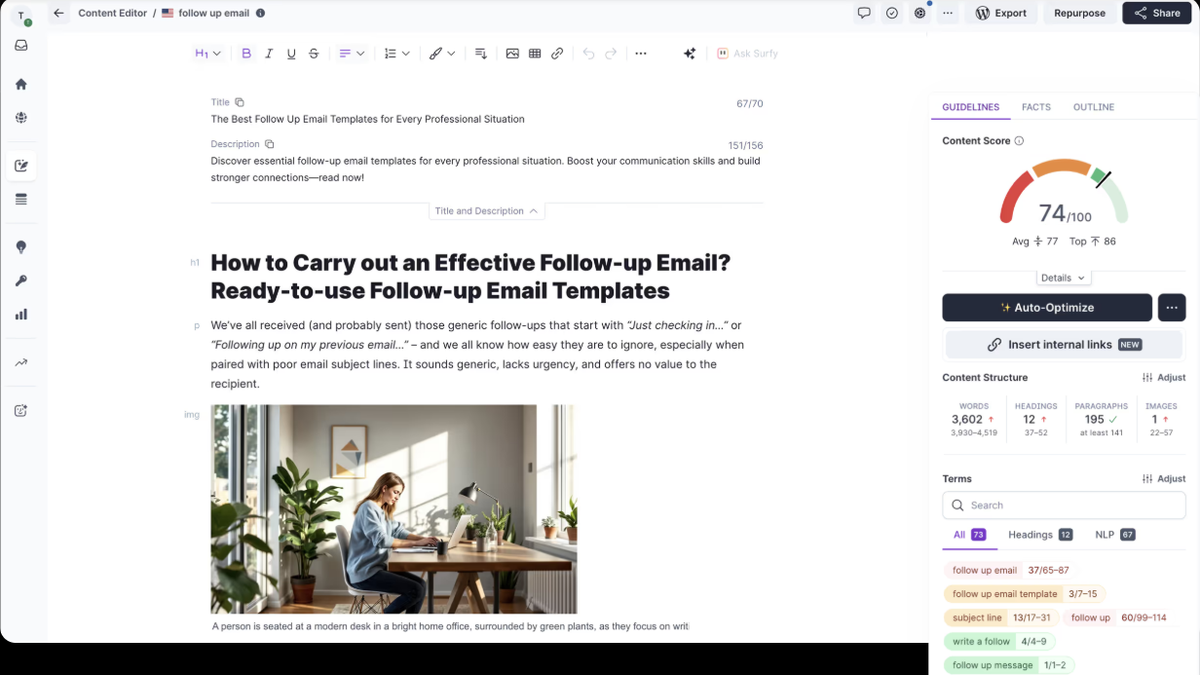Open the stacked list sidebar icon
This screenshot has width=1200, height=675.
21,200
